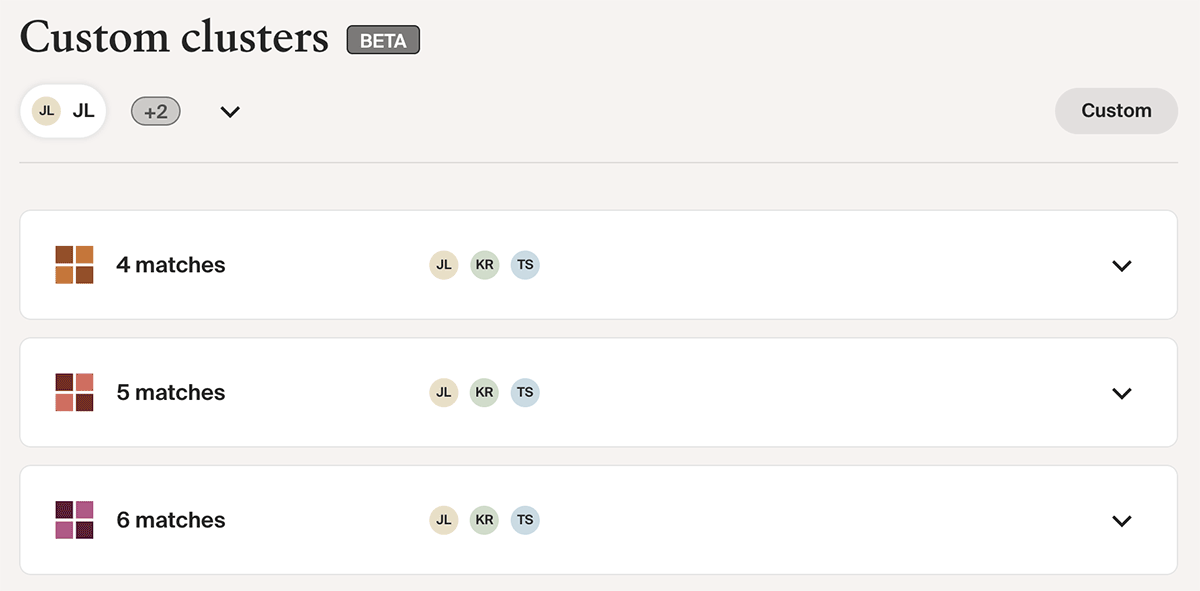Click the +2 pill to show more members
This screenshot has height=591, width=1200.
(x=155, y=111)
